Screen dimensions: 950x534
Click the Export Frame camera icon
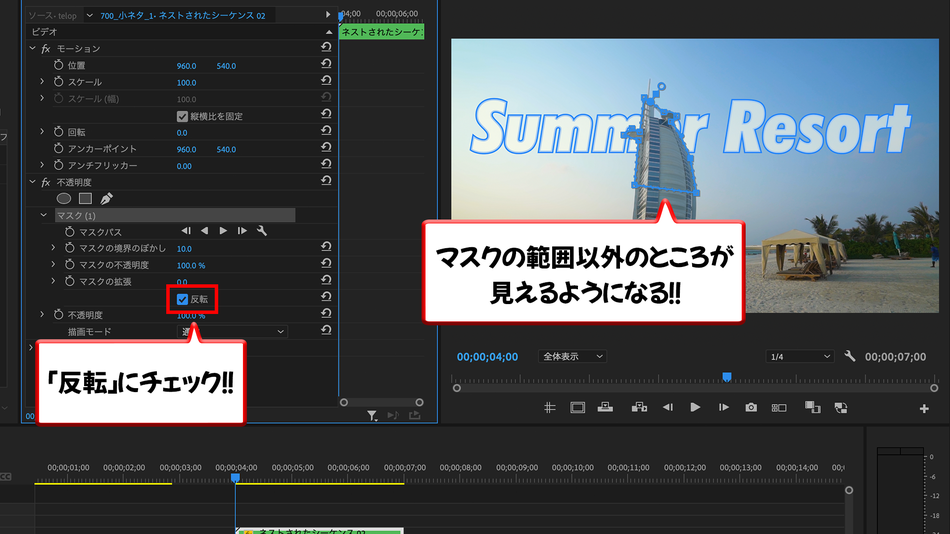[751, 407]
